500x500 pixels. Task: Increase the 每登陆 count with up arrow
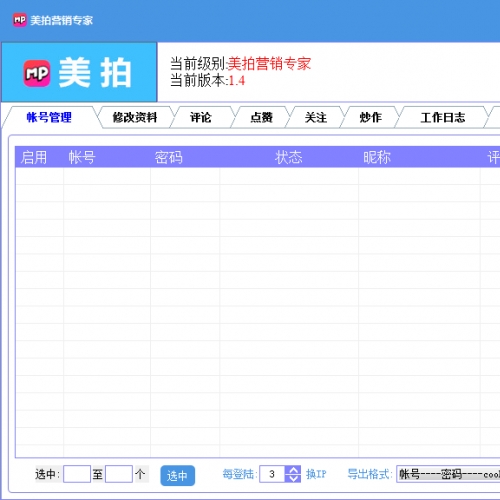[293, 470]
